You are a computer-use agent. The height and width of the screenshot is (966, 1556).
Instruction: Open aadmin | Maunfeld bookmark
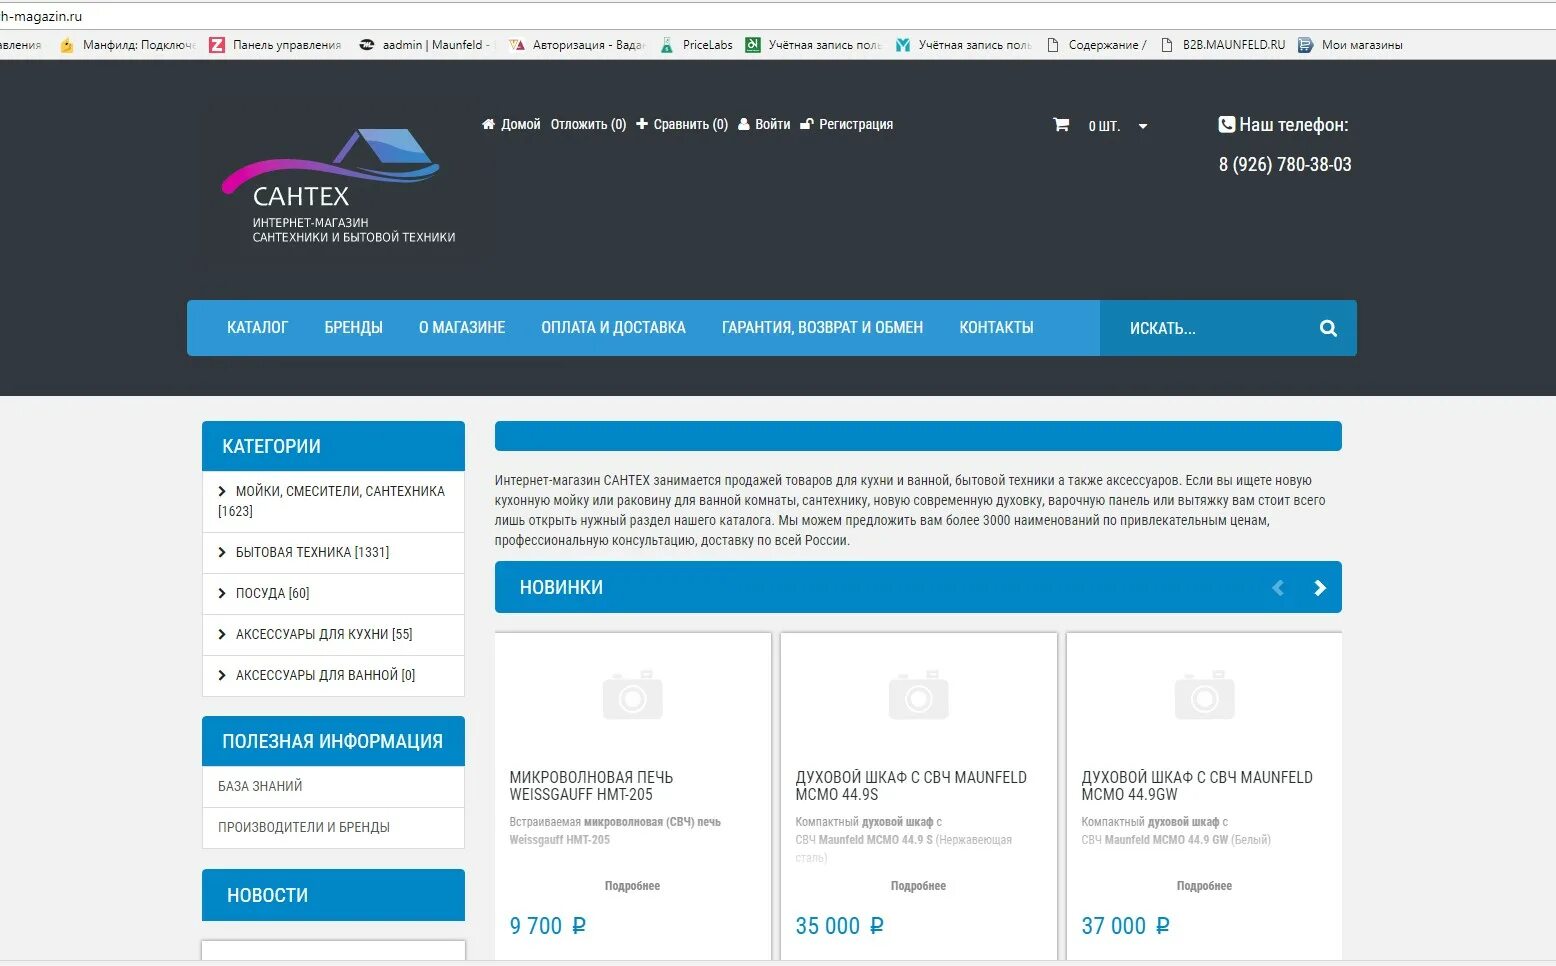click(x=425, y=45)
